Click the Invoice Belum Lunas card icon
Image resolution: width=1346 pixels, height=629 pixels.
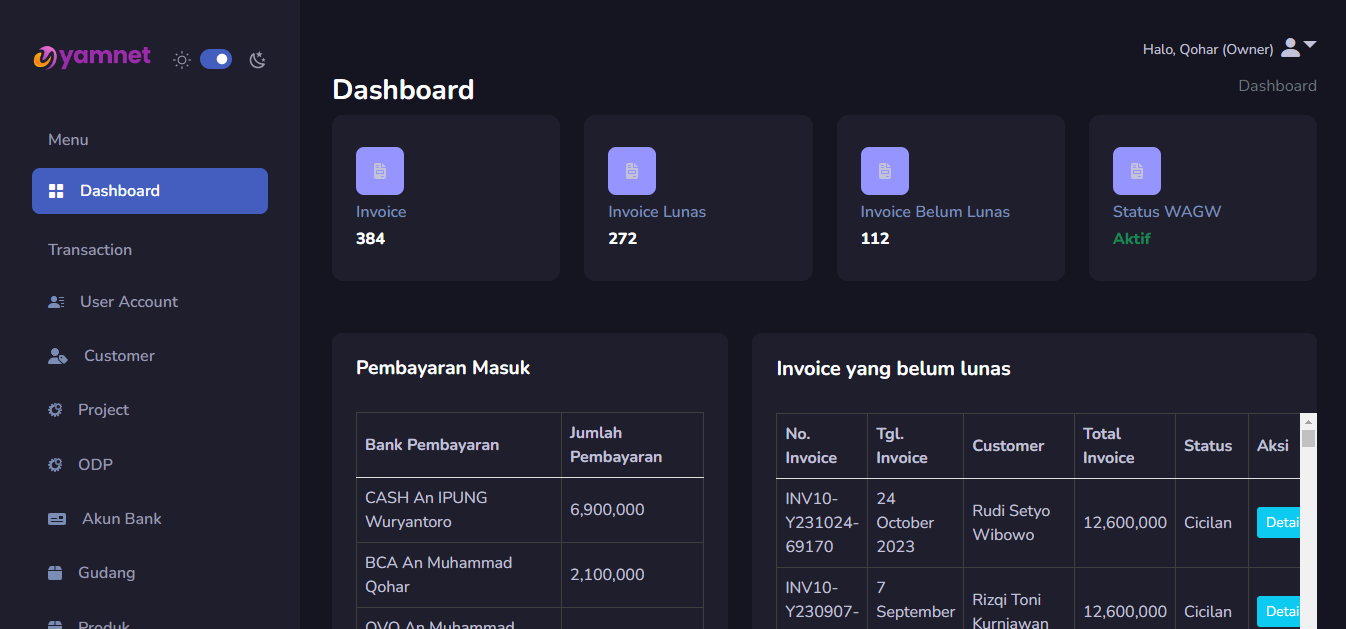point(885,171)
